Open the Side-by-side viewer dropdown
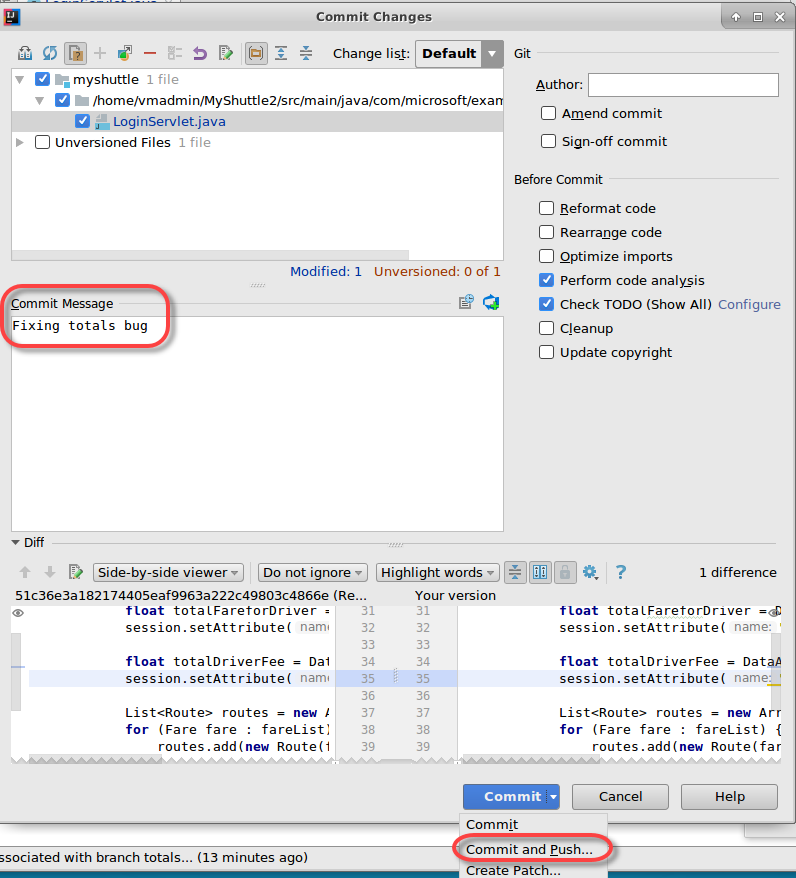796x878 pixels. pyautogui.click(x=168, y=572)
